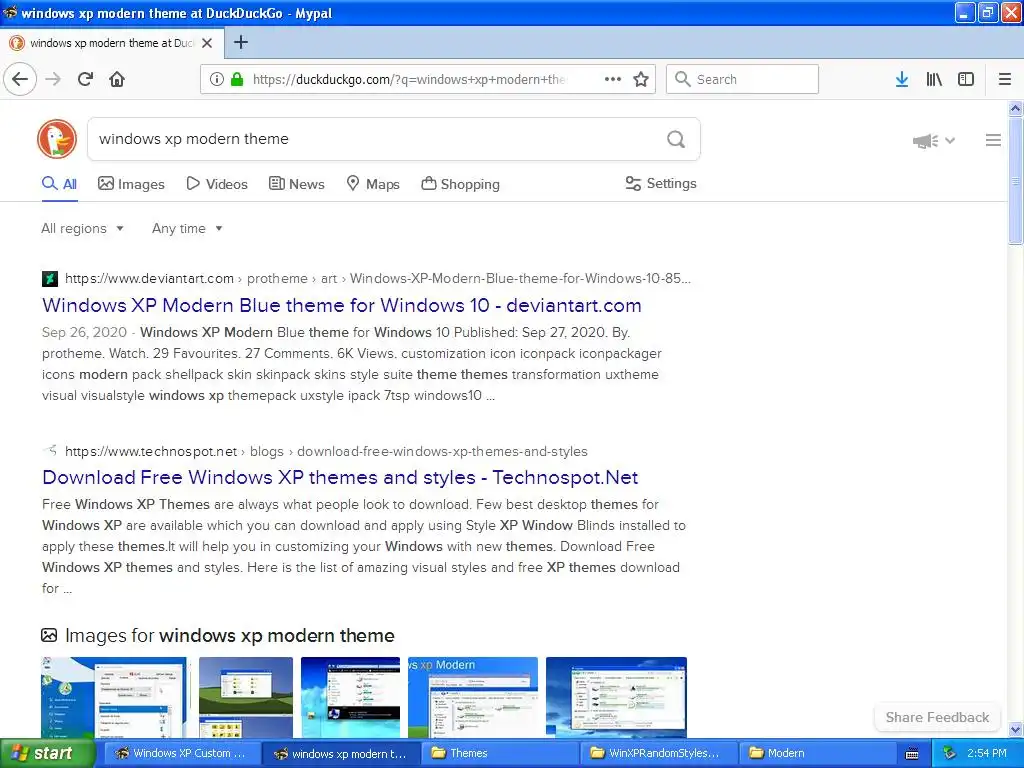Switch to Windows XP Custom taskbar window
Image resolution: width=1024 pixels, height=768 pixels.
pyautogui.click(x=180, y=753)
